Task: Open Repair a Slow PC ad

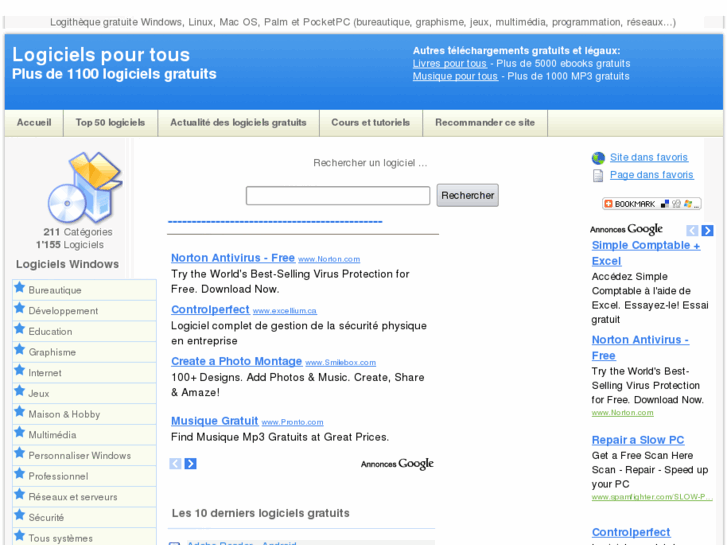Action: tap(638, 440)
